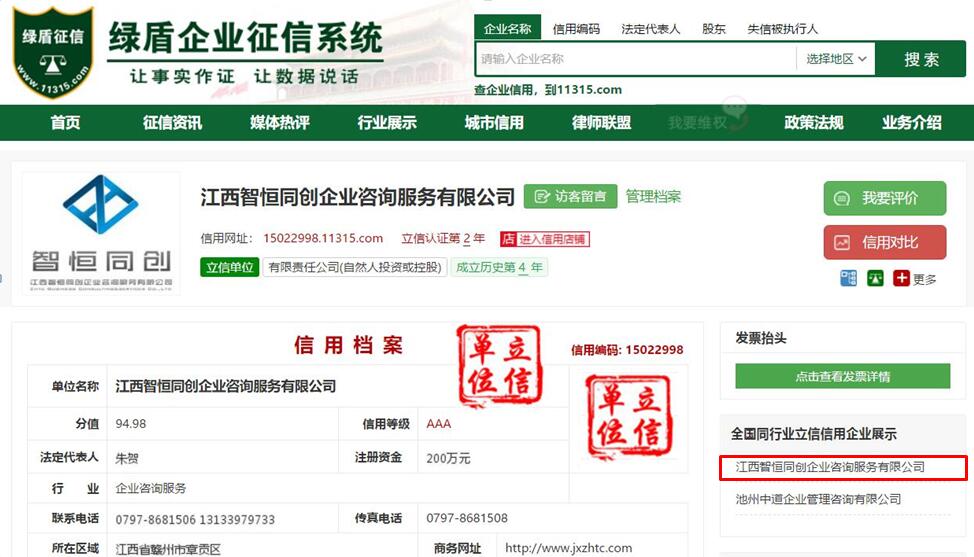974x557 pixels.
Task: Go to 首页 in navigation bar
Action: coord(65,122)
